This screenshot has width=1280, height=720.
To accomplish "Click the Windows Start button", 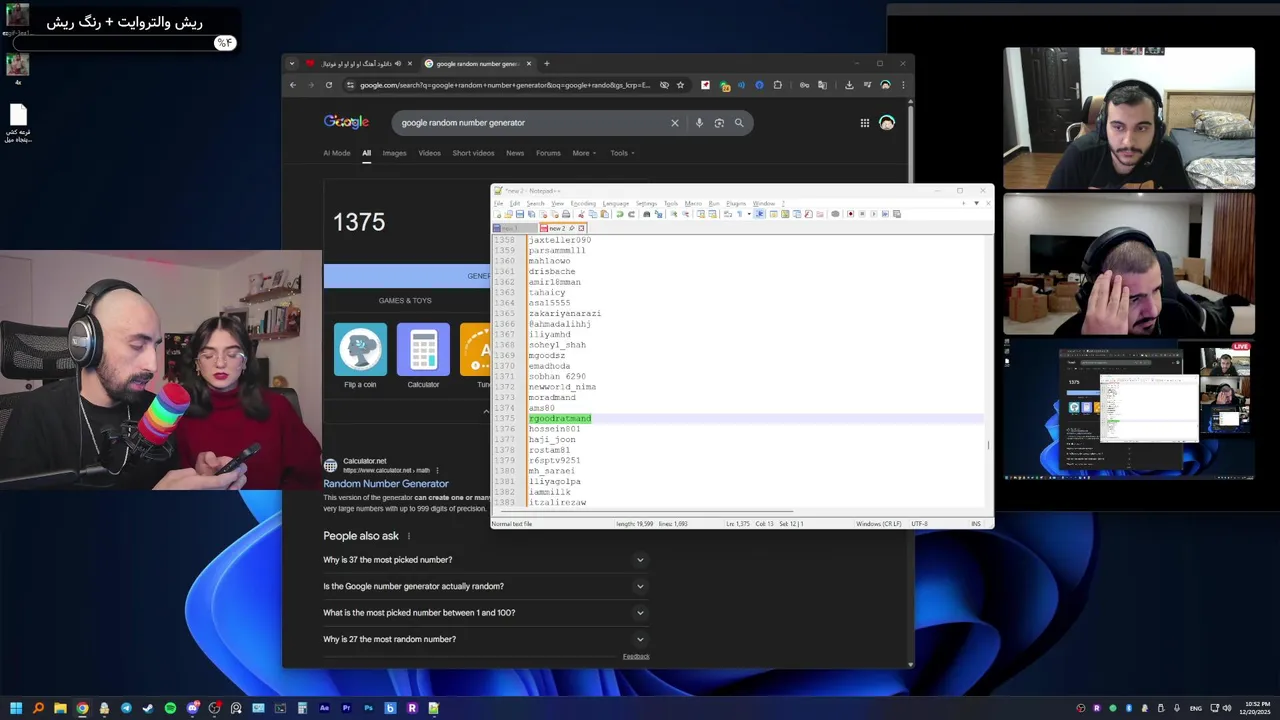I will click(16, 708).
